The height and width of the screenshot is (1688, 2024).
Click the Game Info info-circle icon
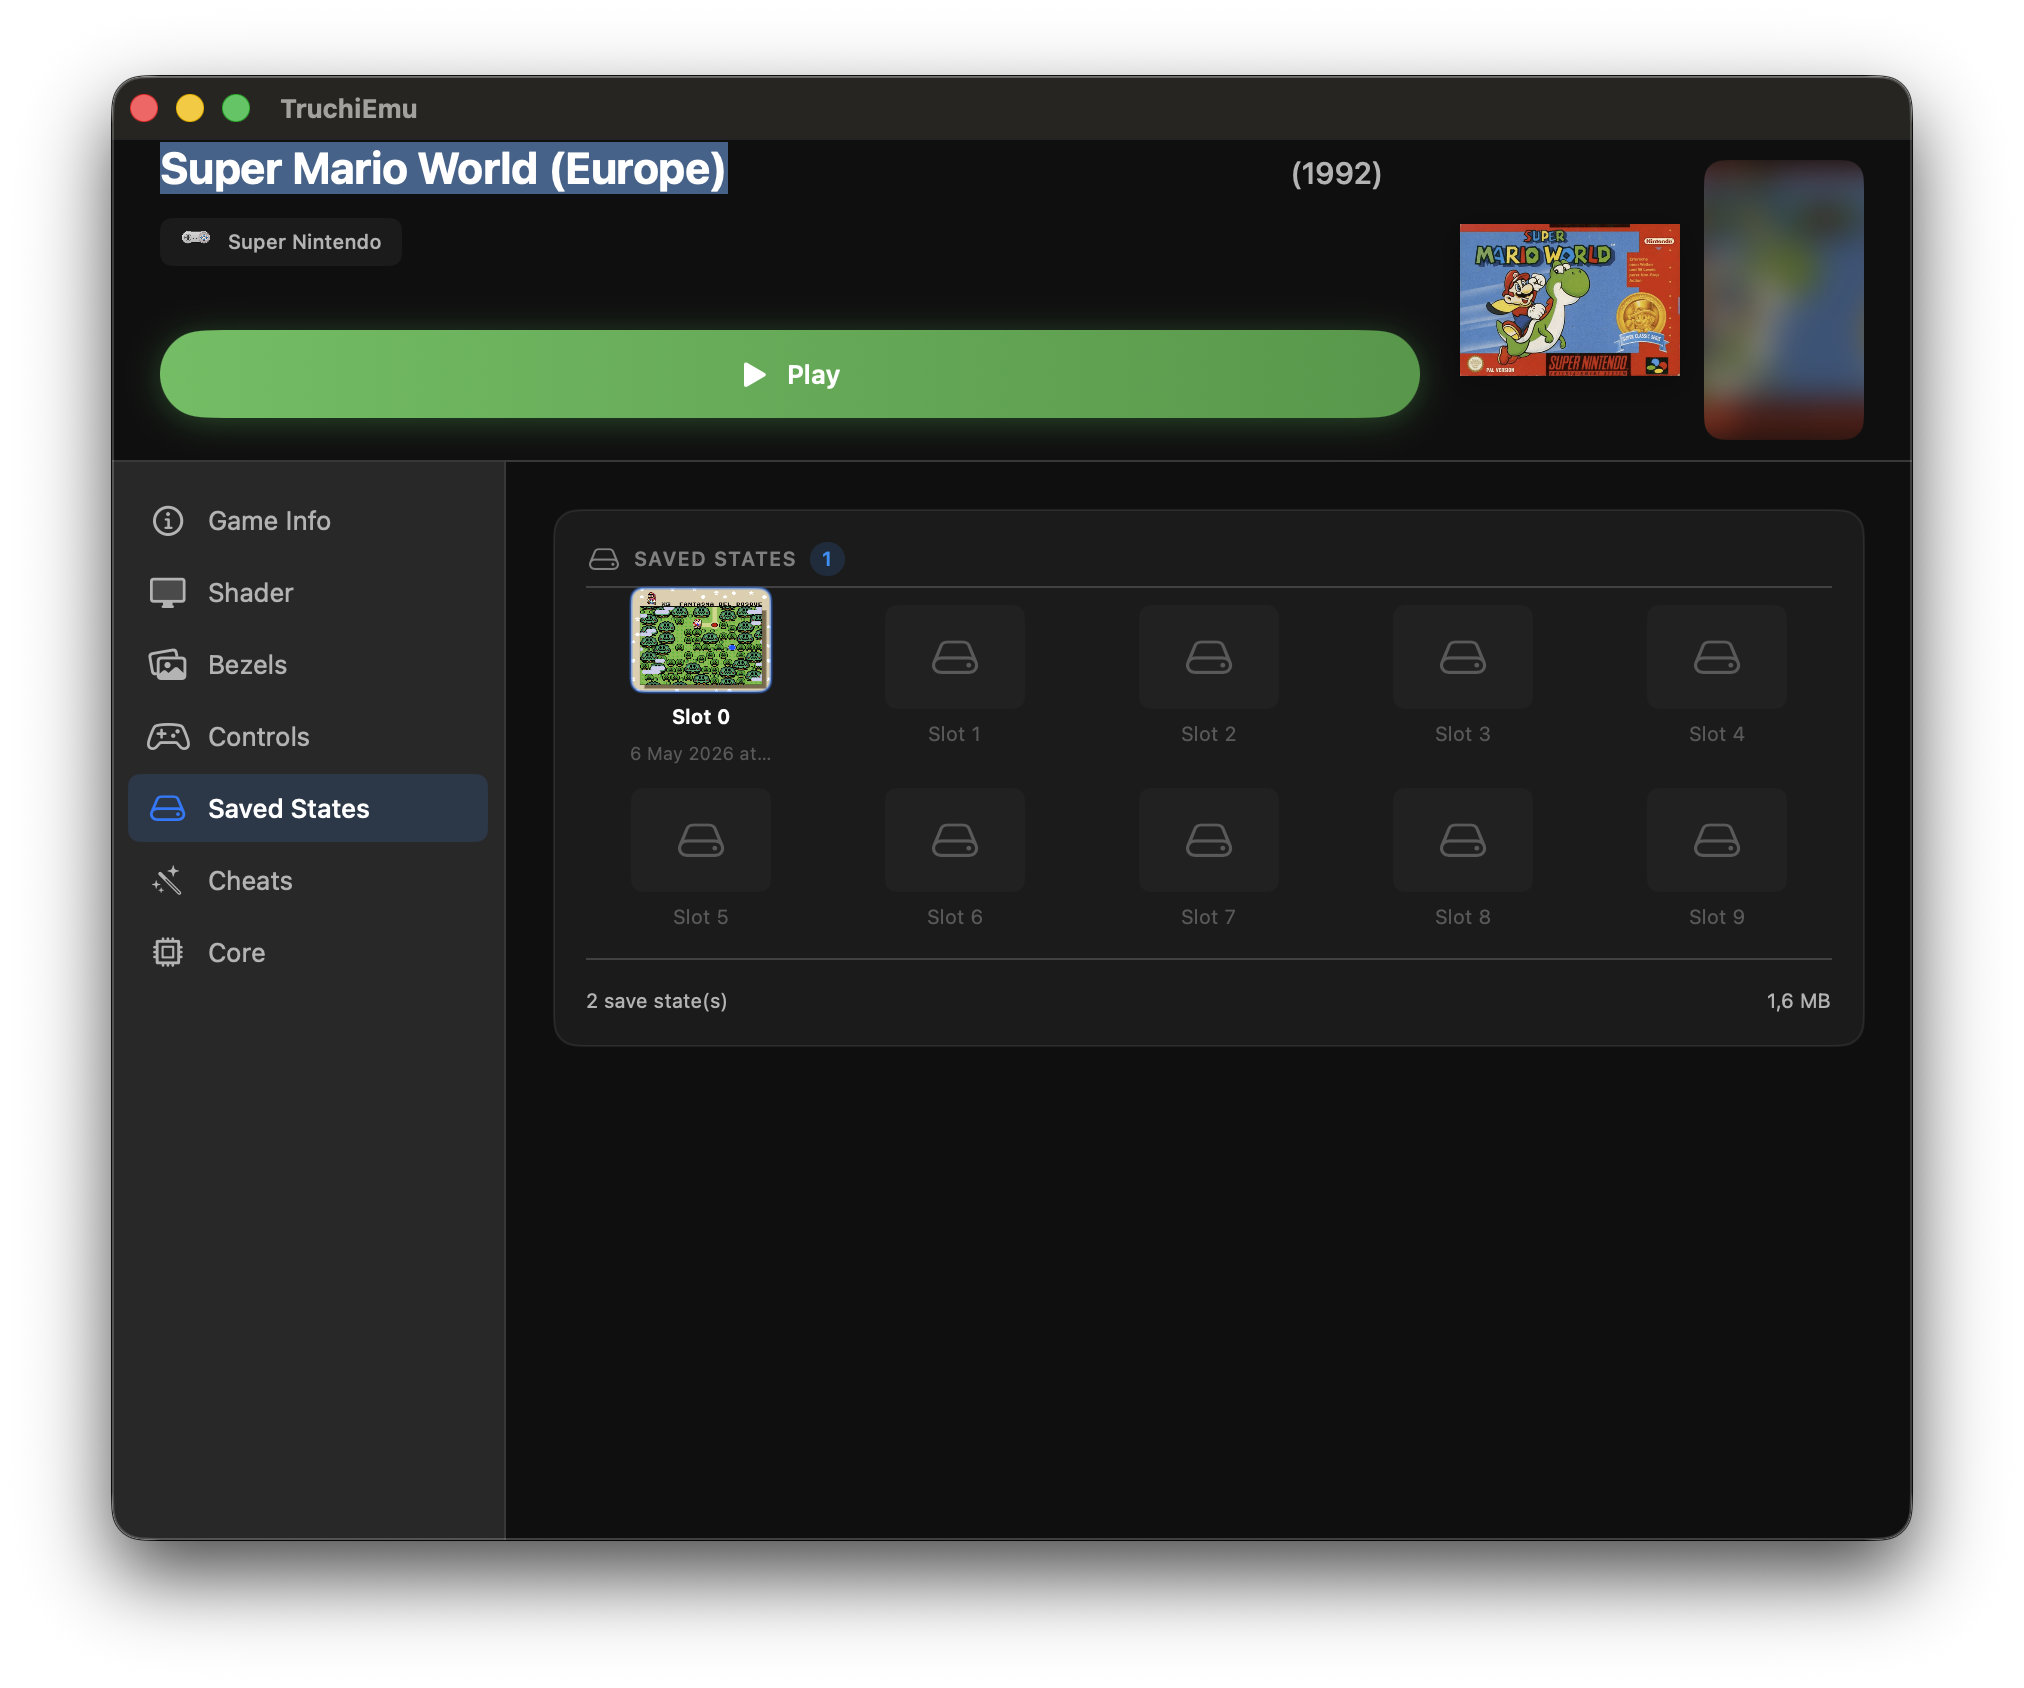coord(168,521)
